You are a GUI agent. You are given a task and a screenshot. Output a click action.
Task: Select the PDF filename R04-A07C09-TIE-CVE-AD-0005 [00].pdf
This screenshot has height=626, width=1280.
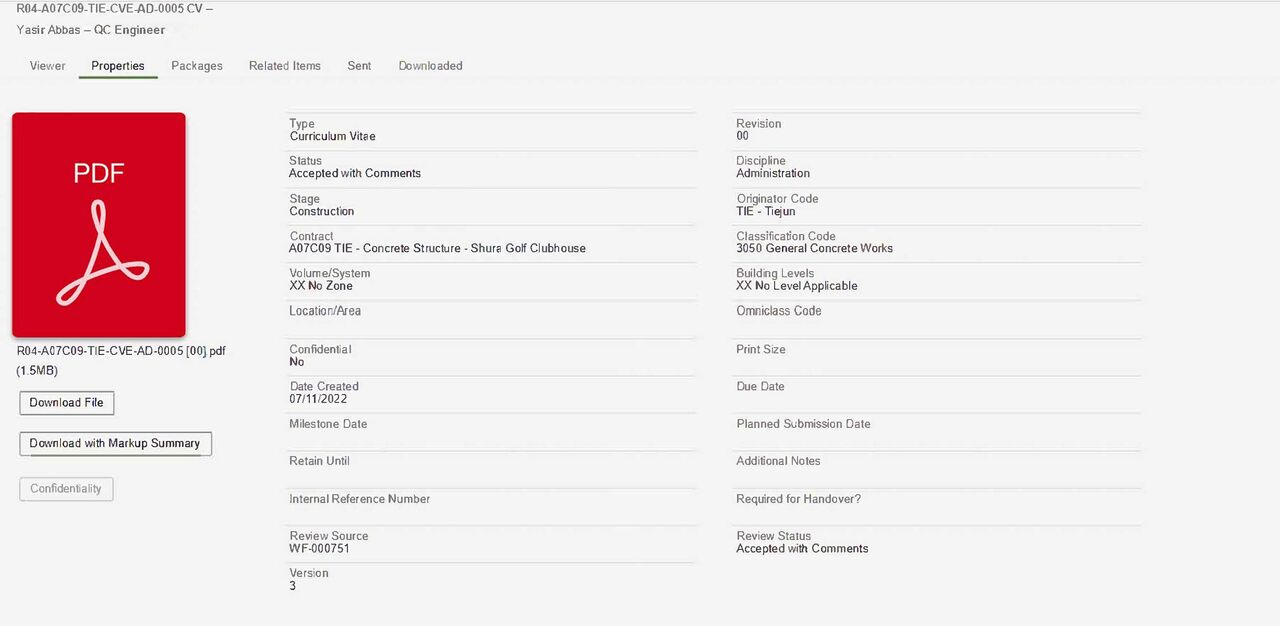121,351
